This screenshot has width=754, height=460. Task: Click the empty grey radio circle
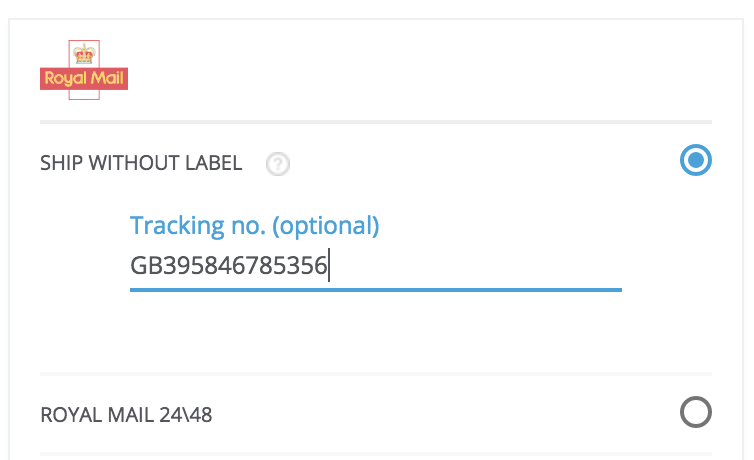click(695, 412)
